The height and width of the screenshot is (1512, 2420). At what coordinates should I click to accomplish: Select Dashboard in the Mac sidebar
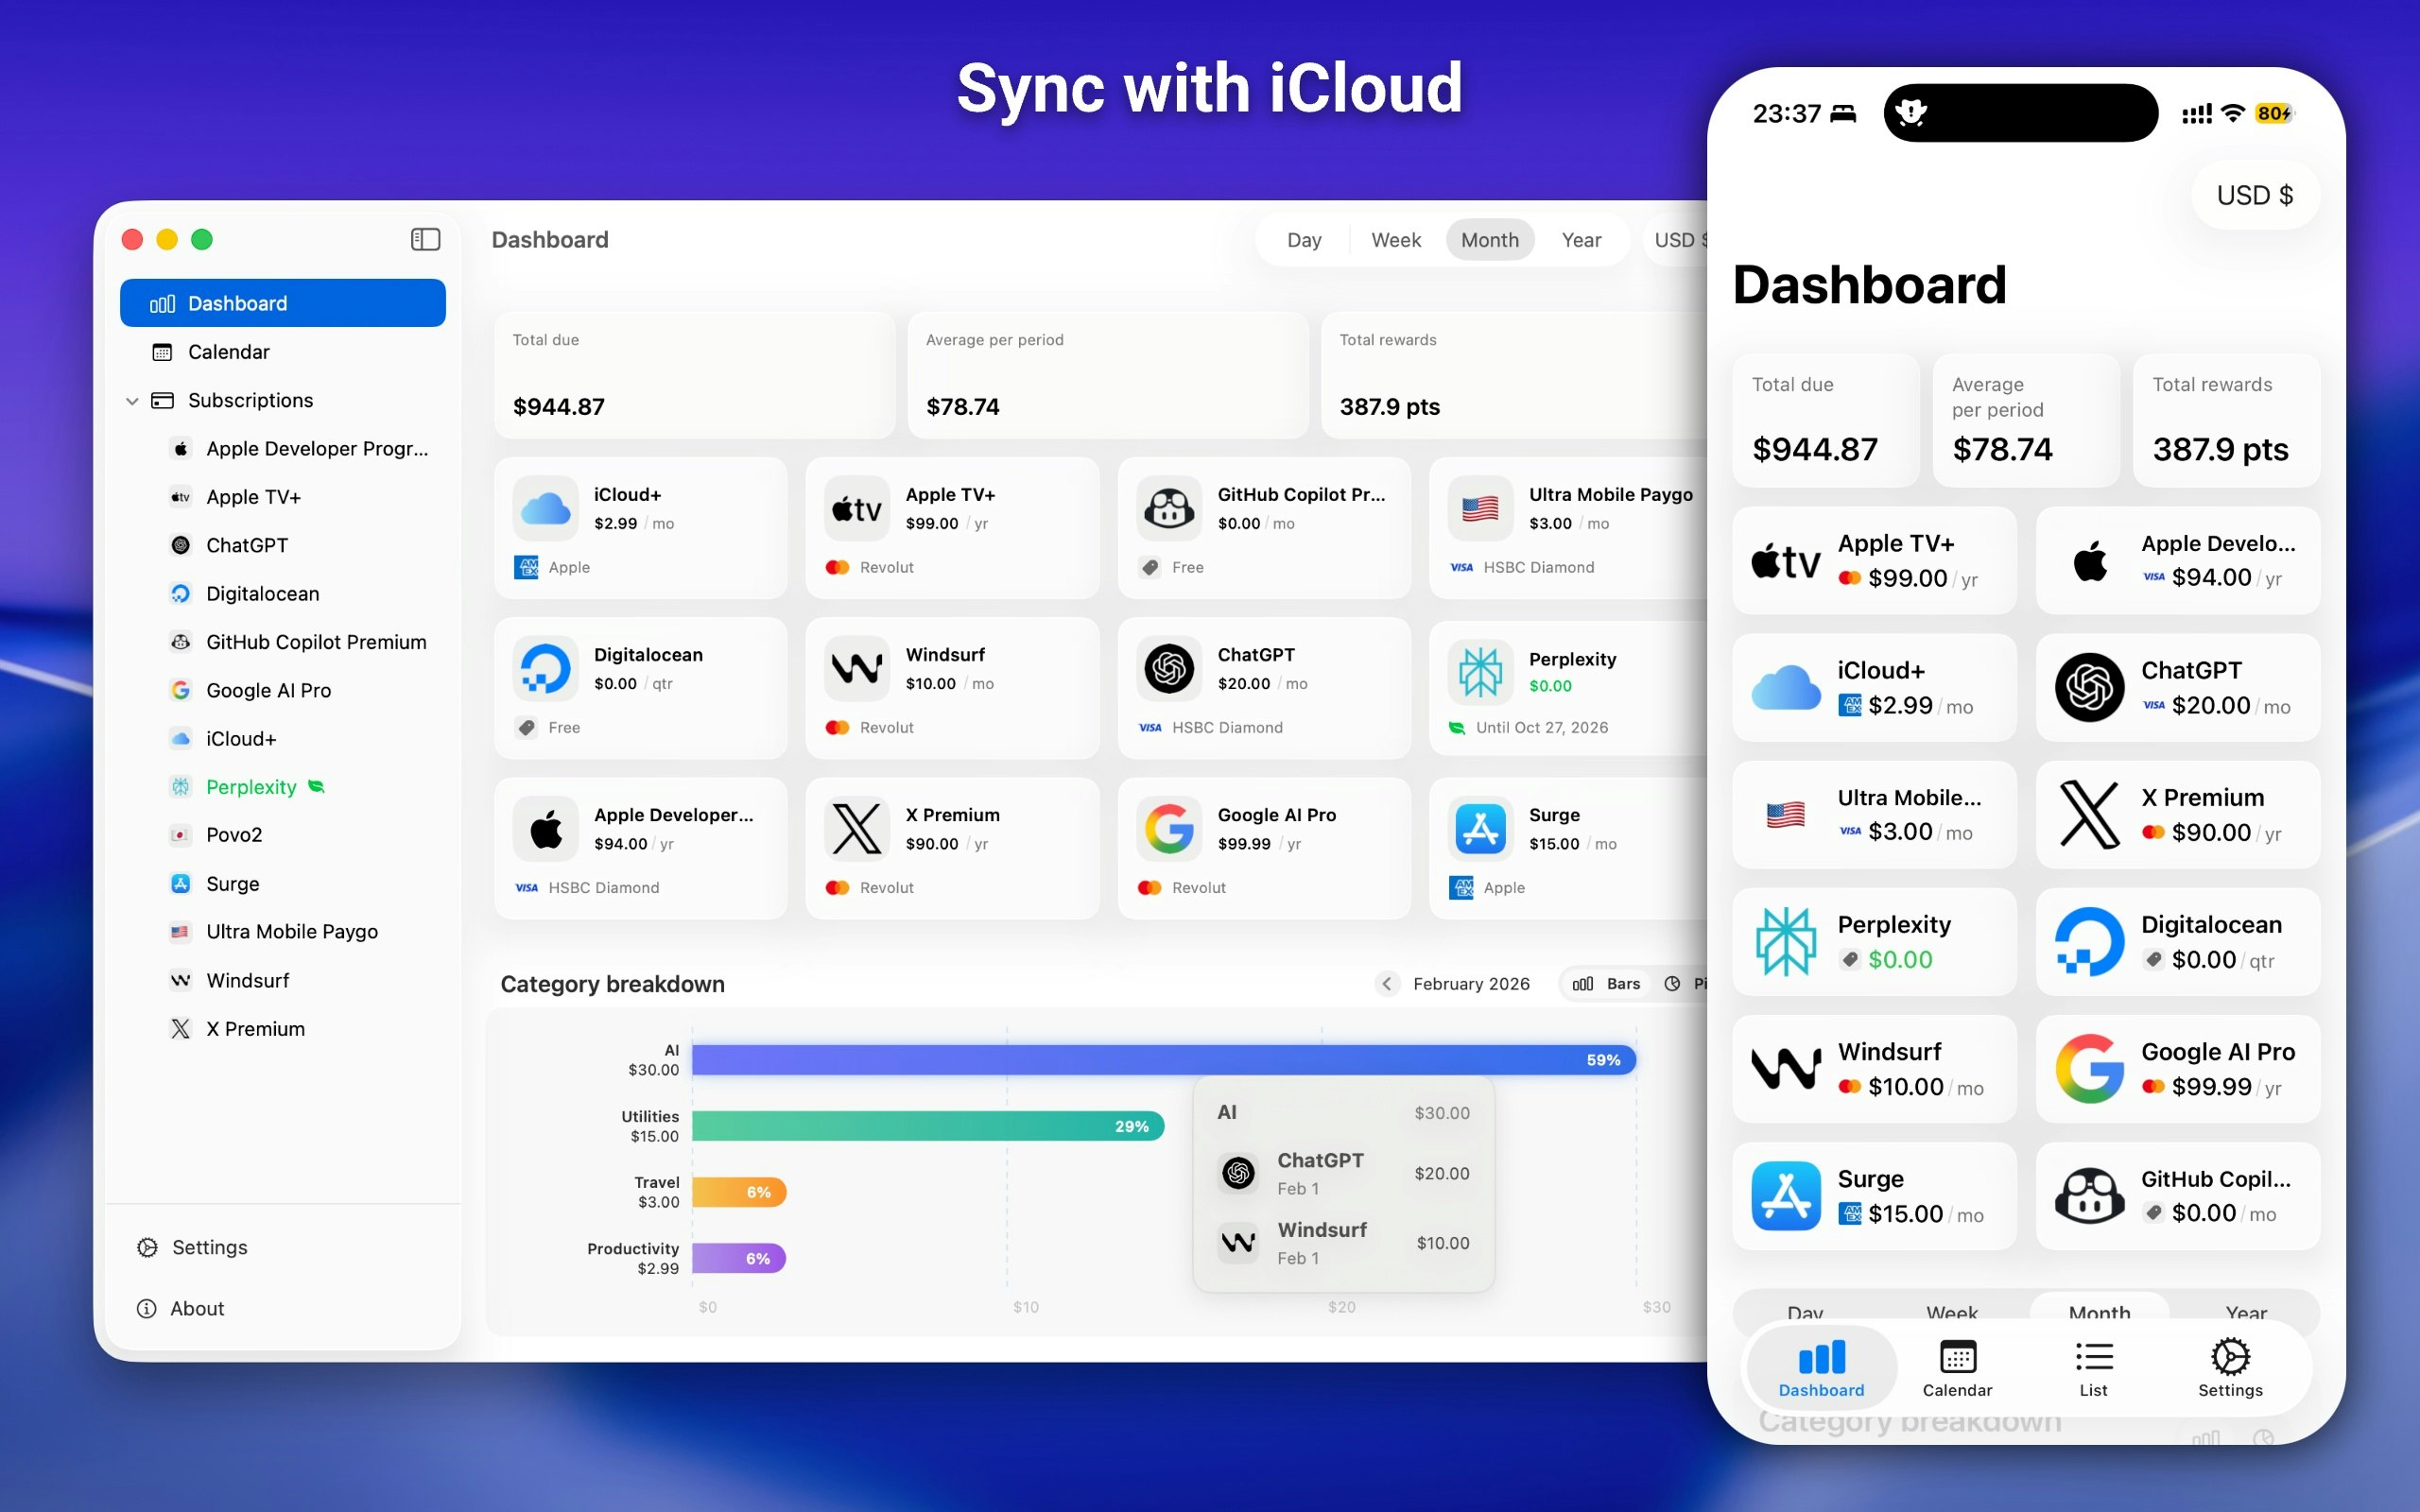point(282,303)
